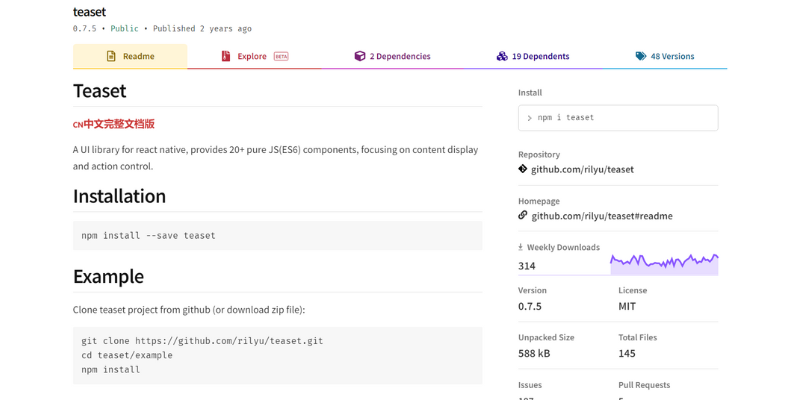800x400 pixels.
Task: Click the red Explore file icon
Action: click(226, 56)
